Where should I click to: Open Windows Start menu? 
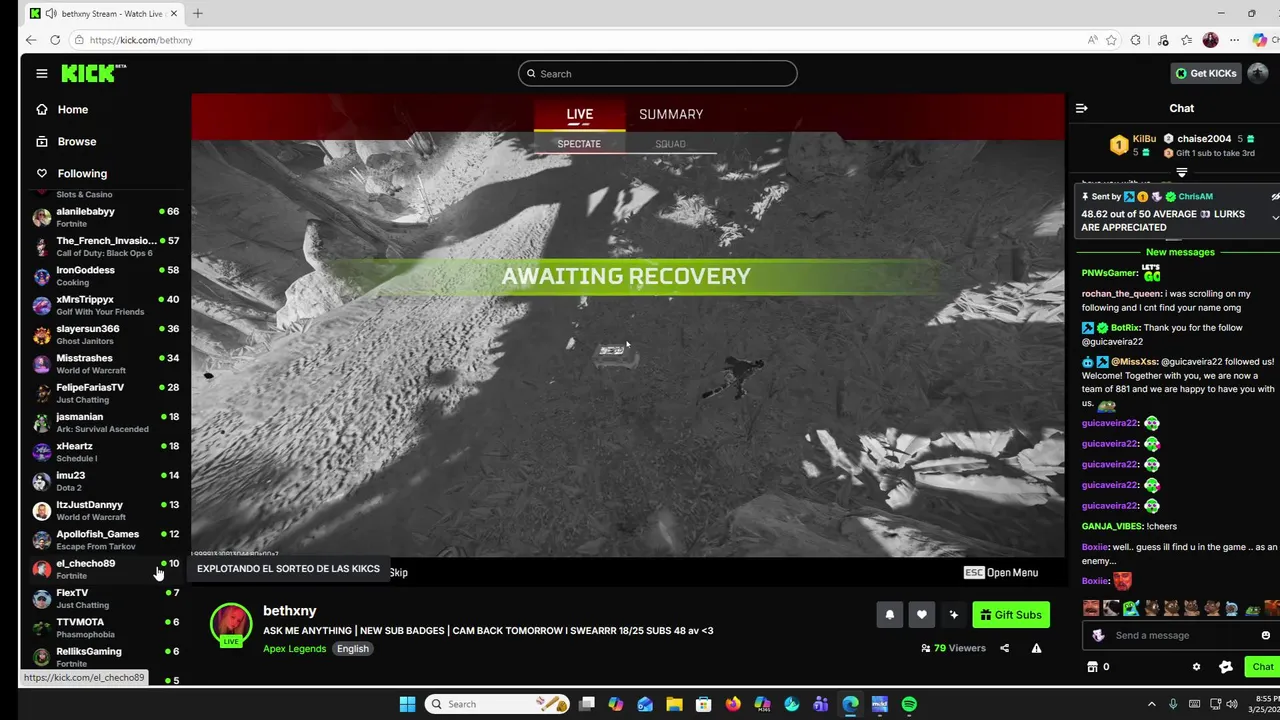pyautogui.click(x=407, y=704)
